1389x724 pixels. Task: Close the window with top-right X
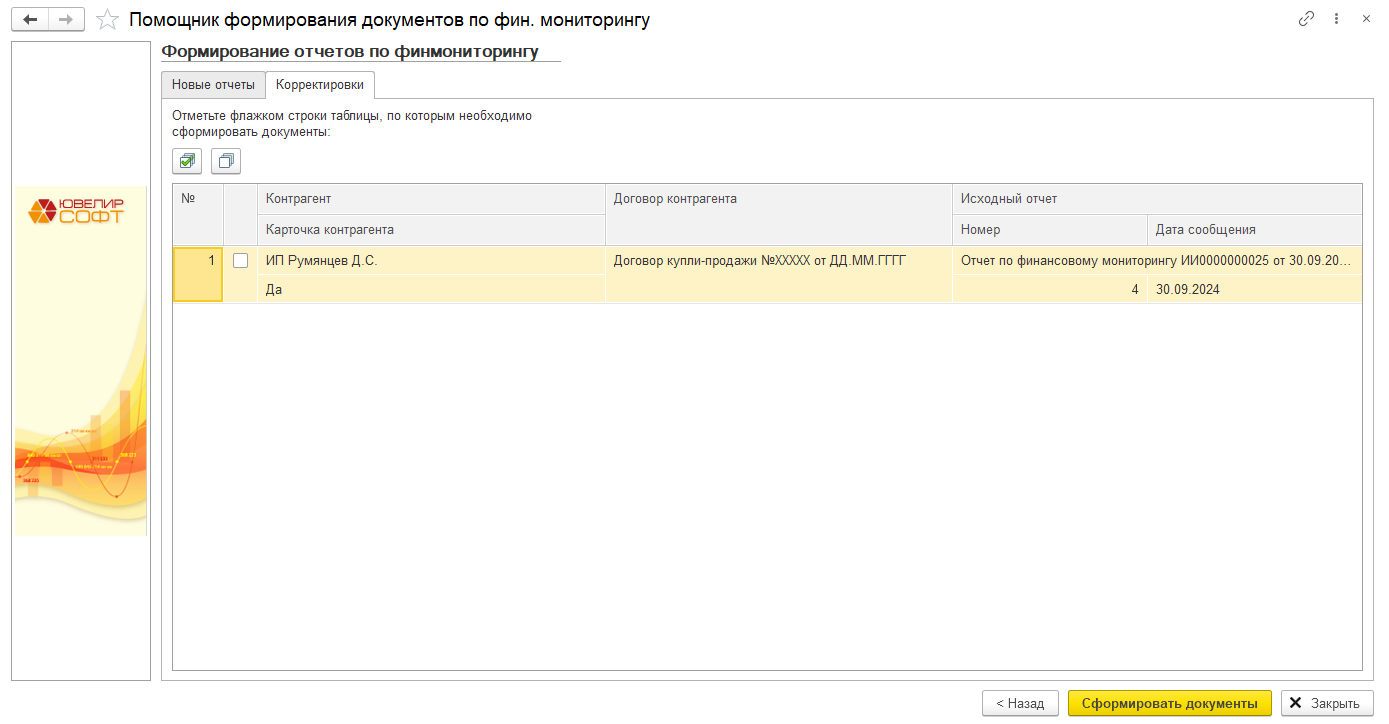1366,19
